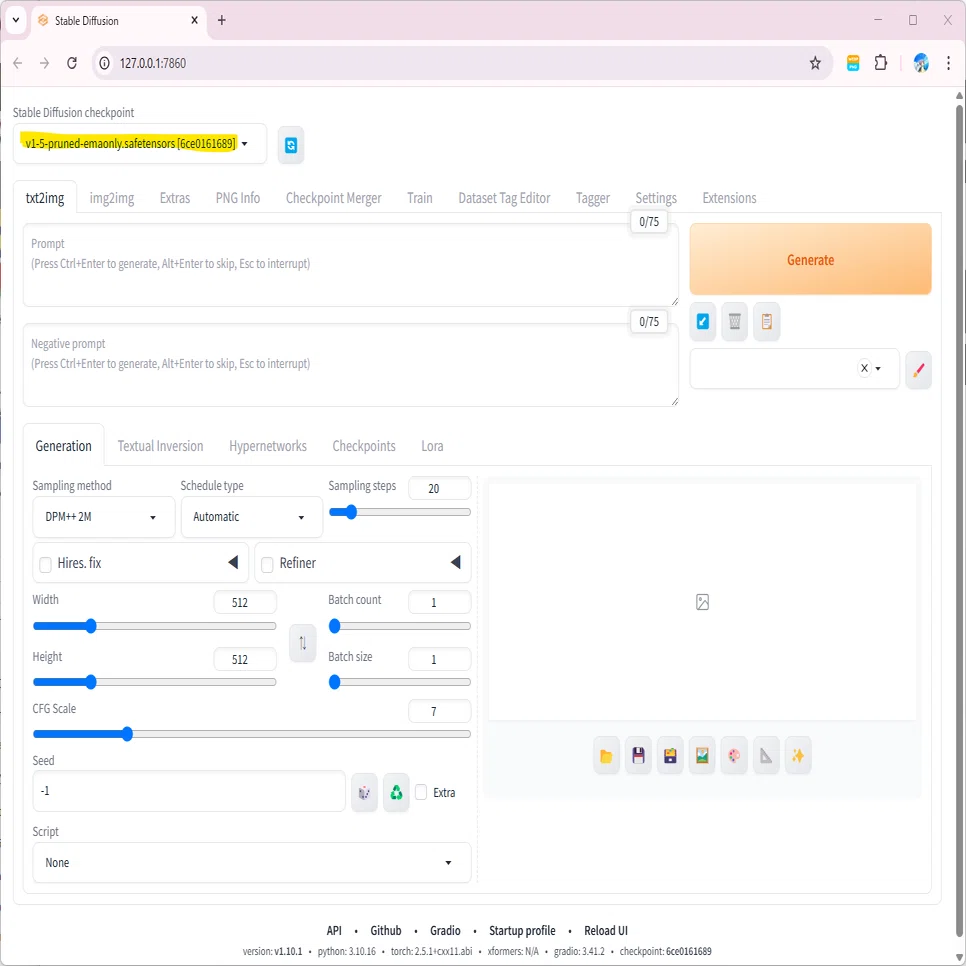Open the Settings tab
Image resolution: width=966 pixels, height=966 pixels.
656,198
